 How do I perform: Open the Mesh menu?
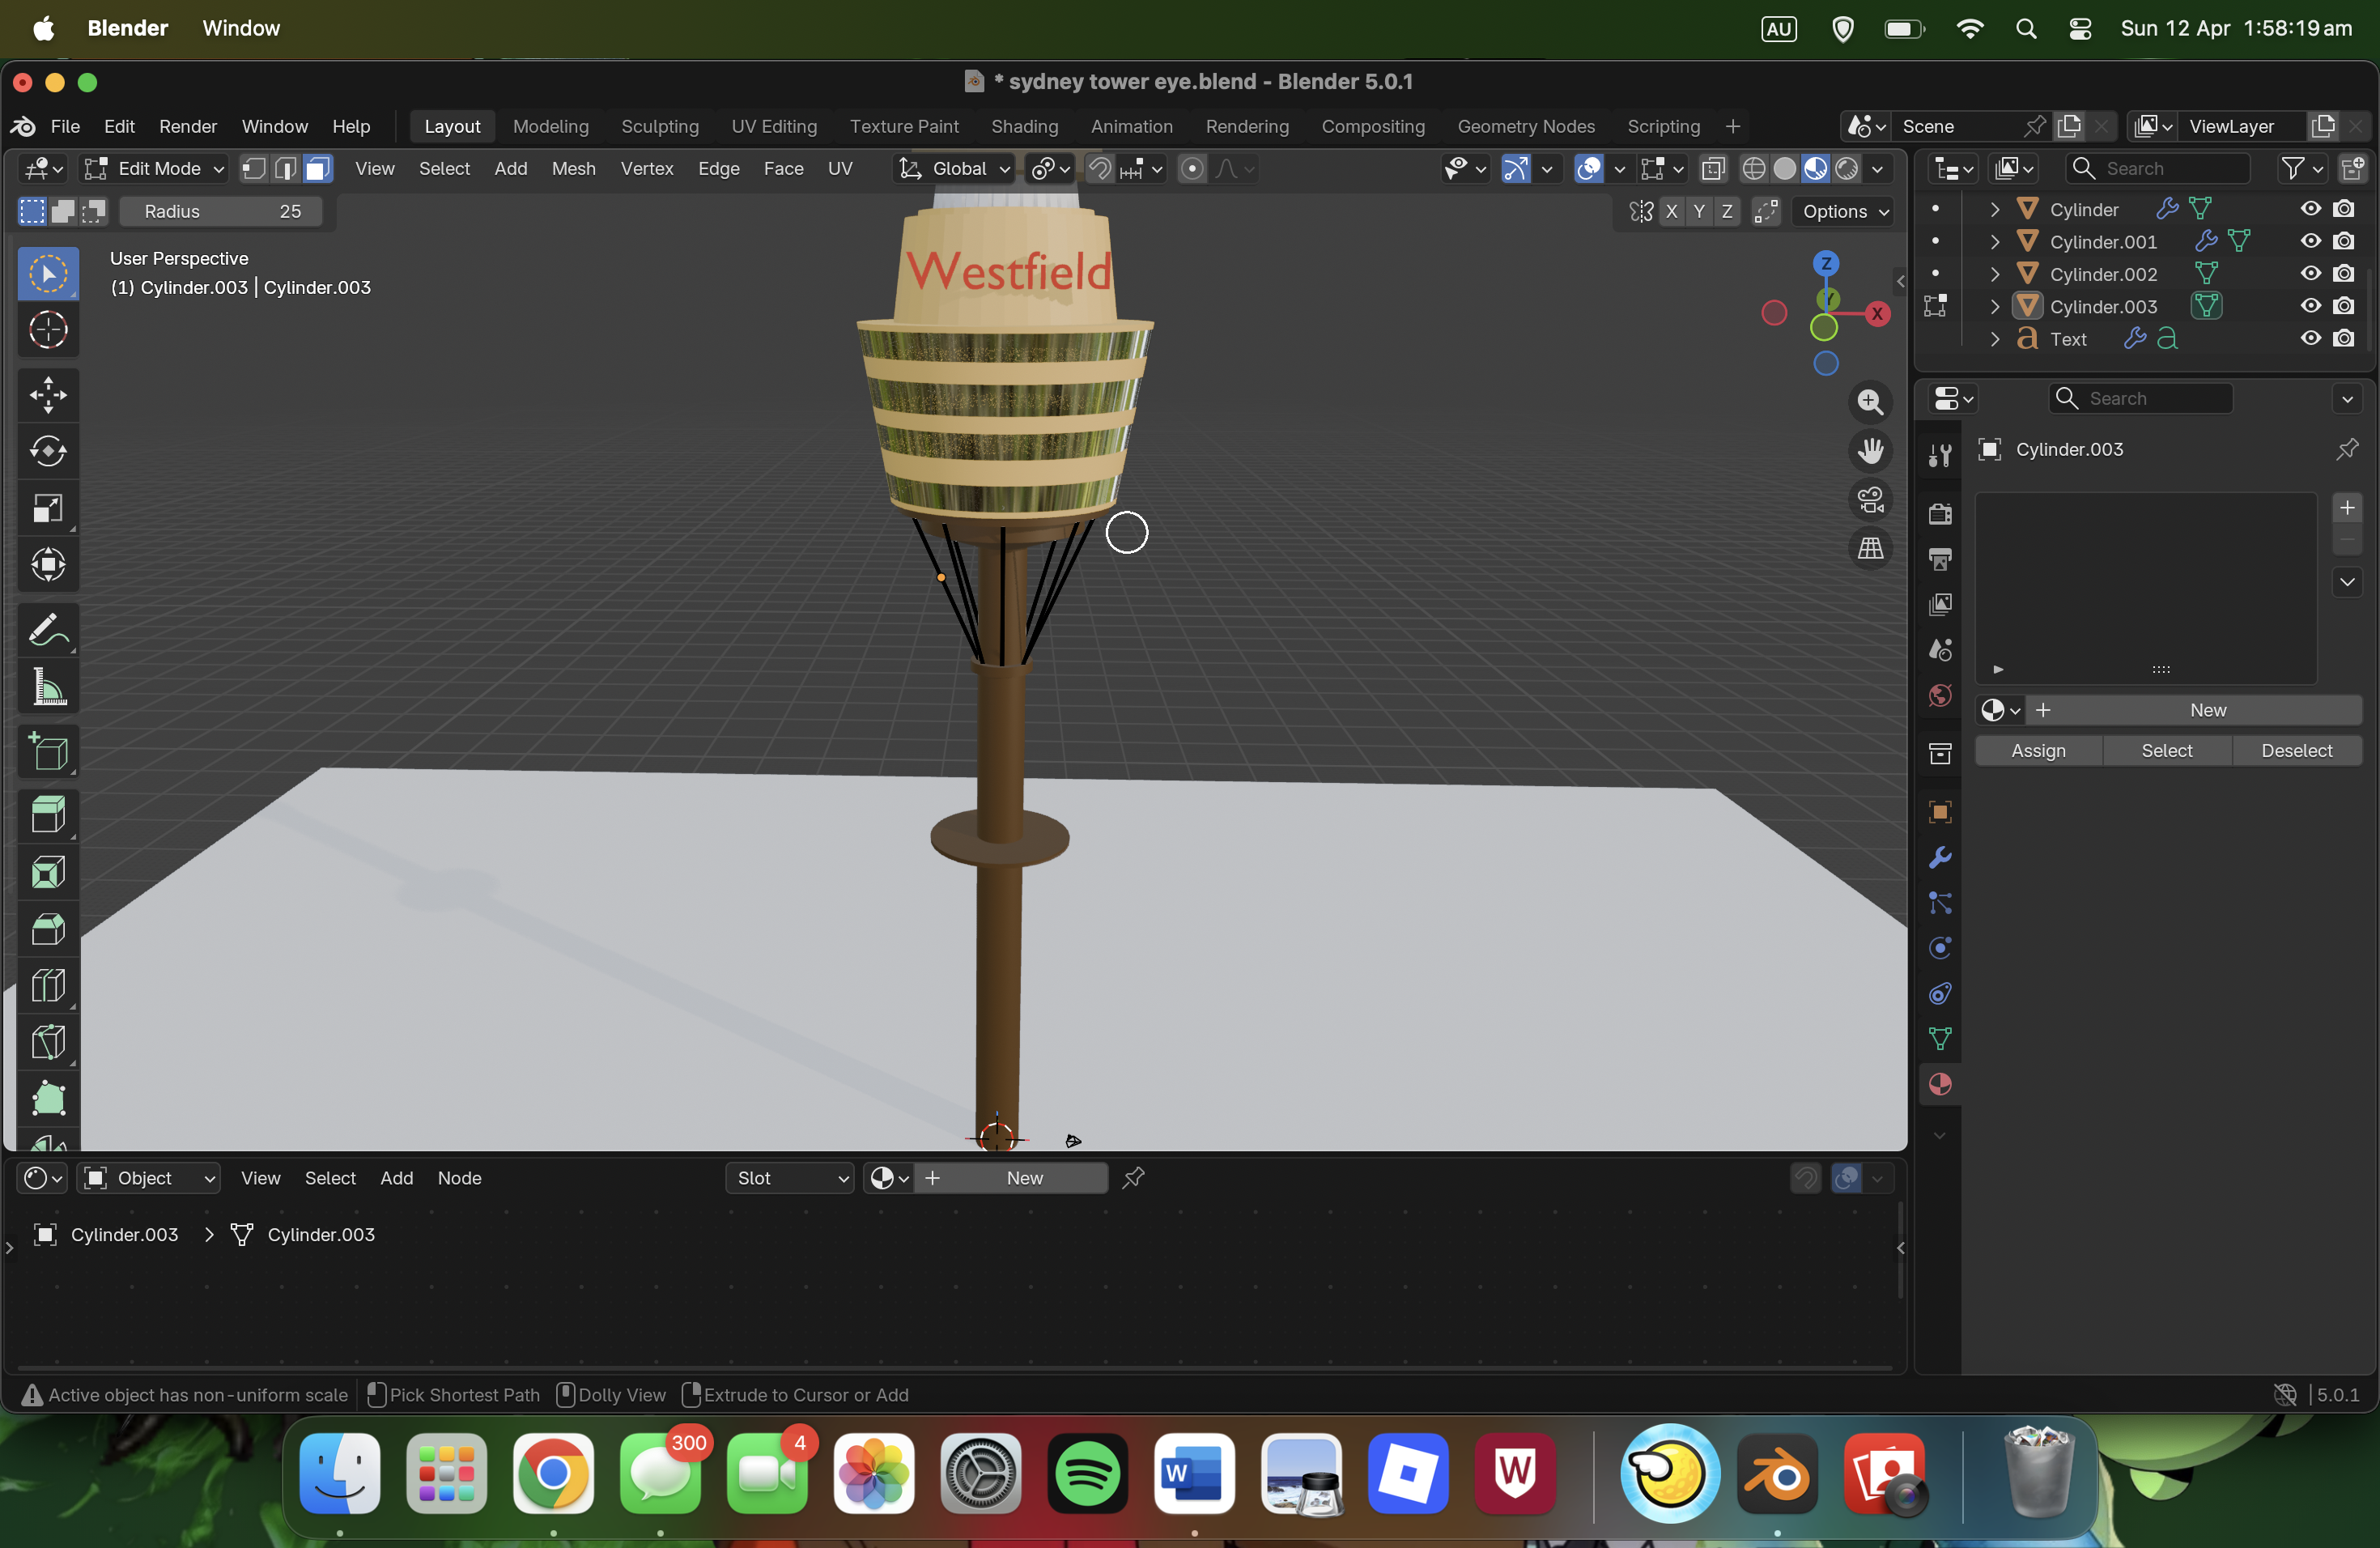point(573,169)
